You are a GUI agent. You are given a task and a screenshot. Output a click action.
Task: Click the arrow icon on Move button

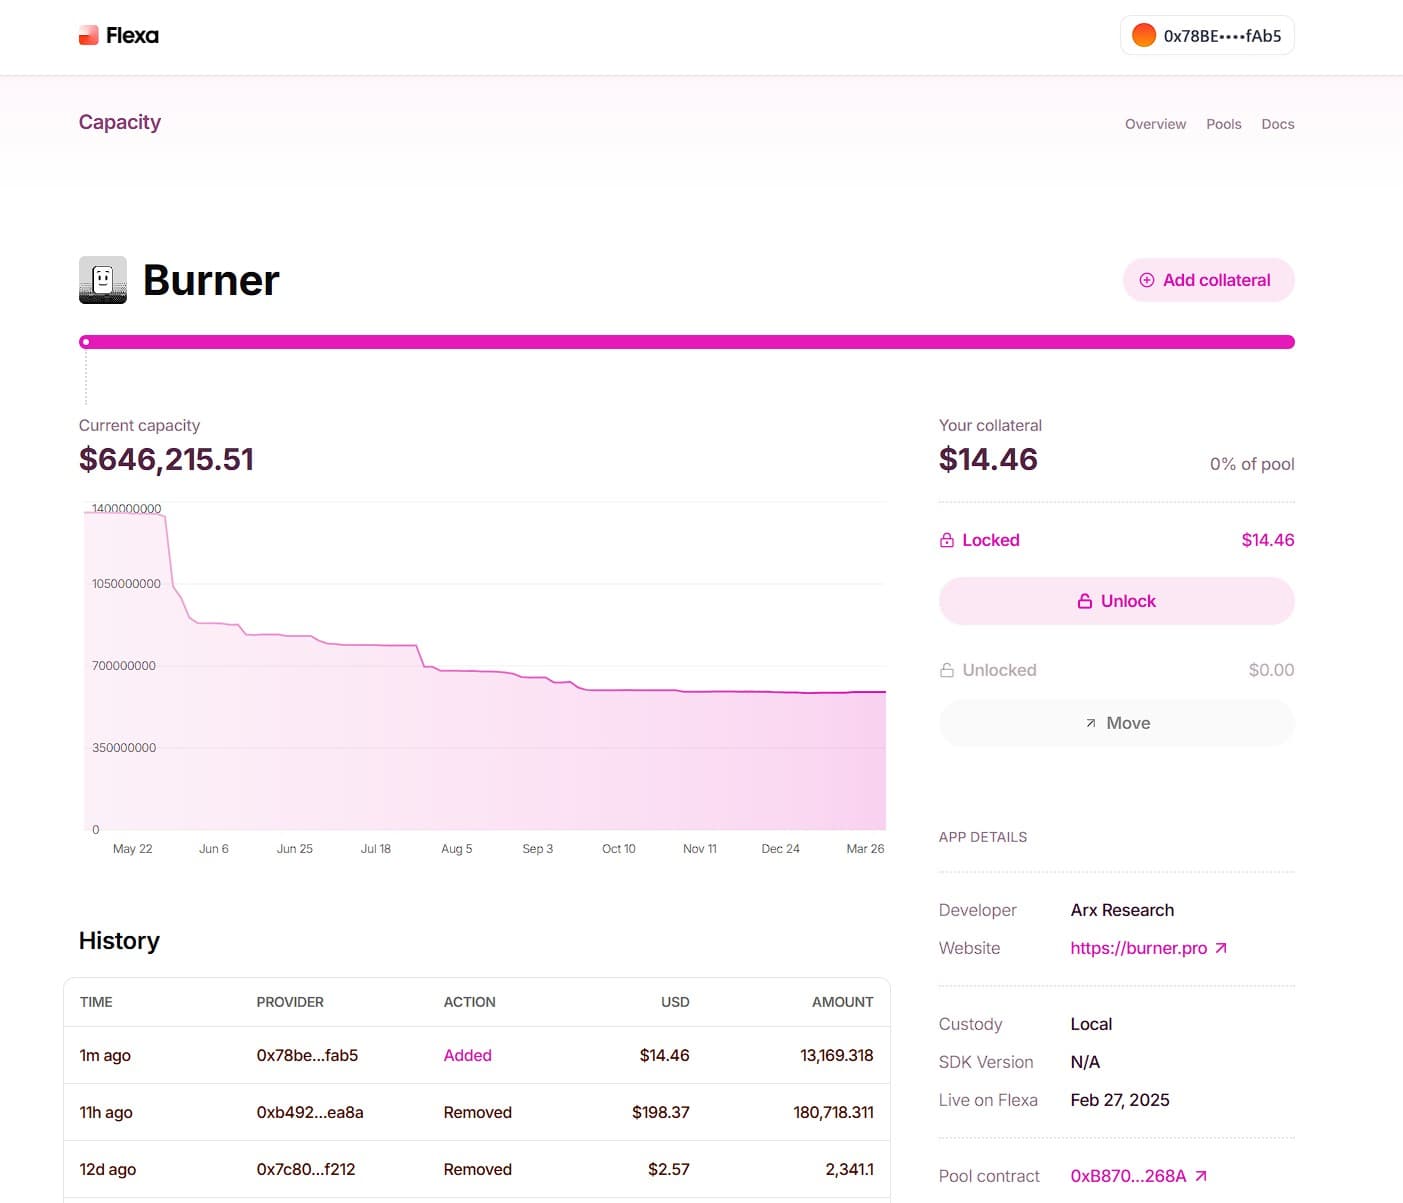(x=1091, y=723)
